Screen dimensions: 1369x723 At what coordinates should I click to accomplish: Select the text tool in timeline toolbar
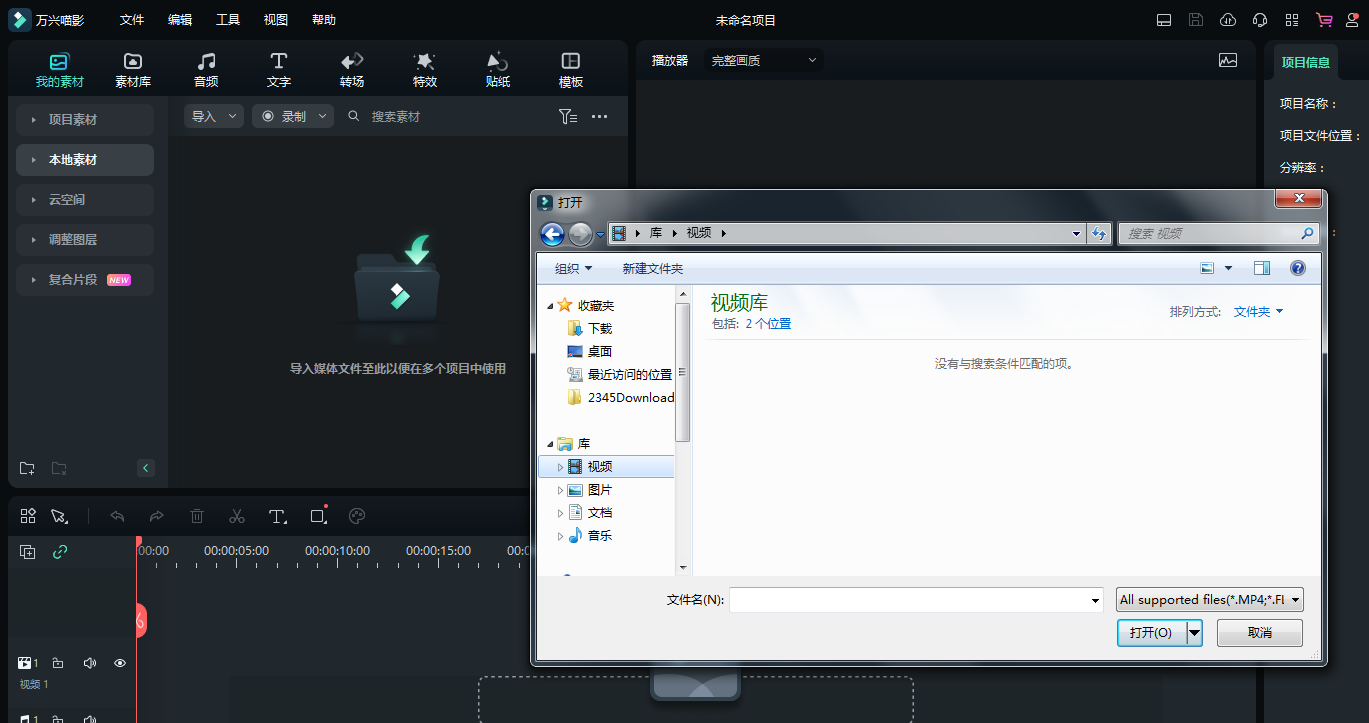(x=277, y=516)
